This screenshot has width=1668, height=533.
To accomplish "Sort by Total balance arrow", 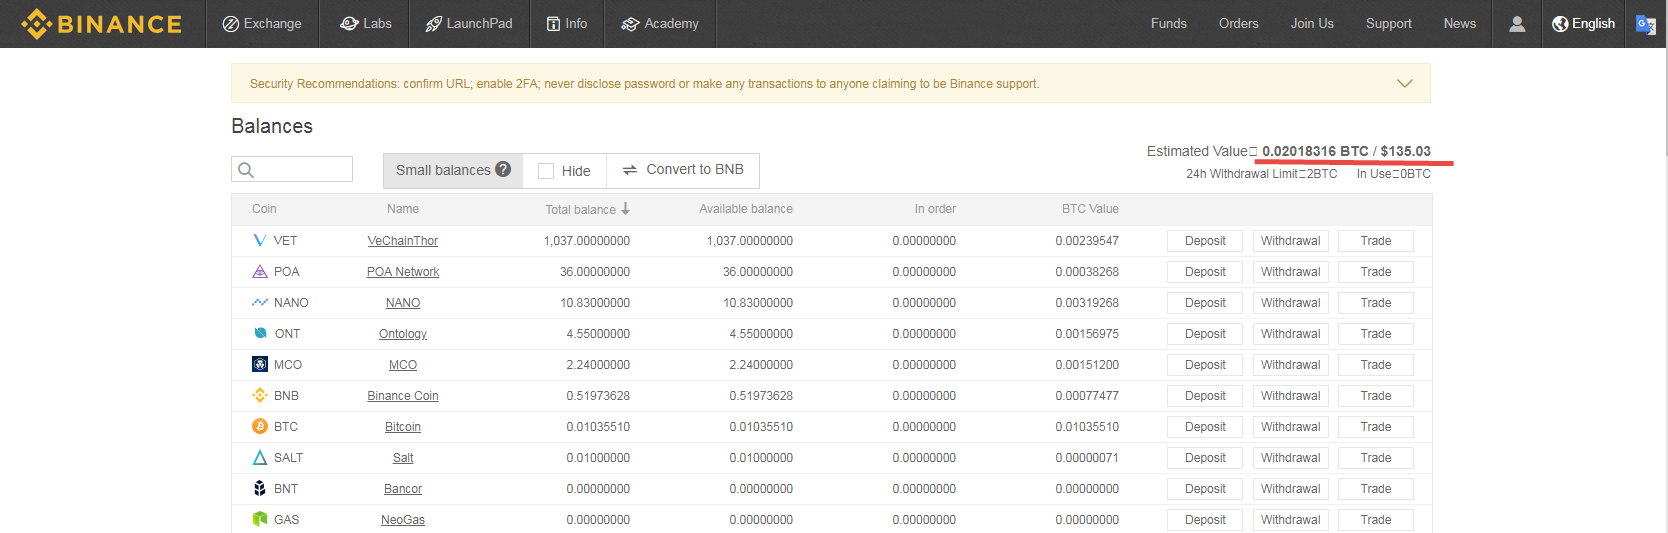I will pyautogui.click(x=625, y=209).
